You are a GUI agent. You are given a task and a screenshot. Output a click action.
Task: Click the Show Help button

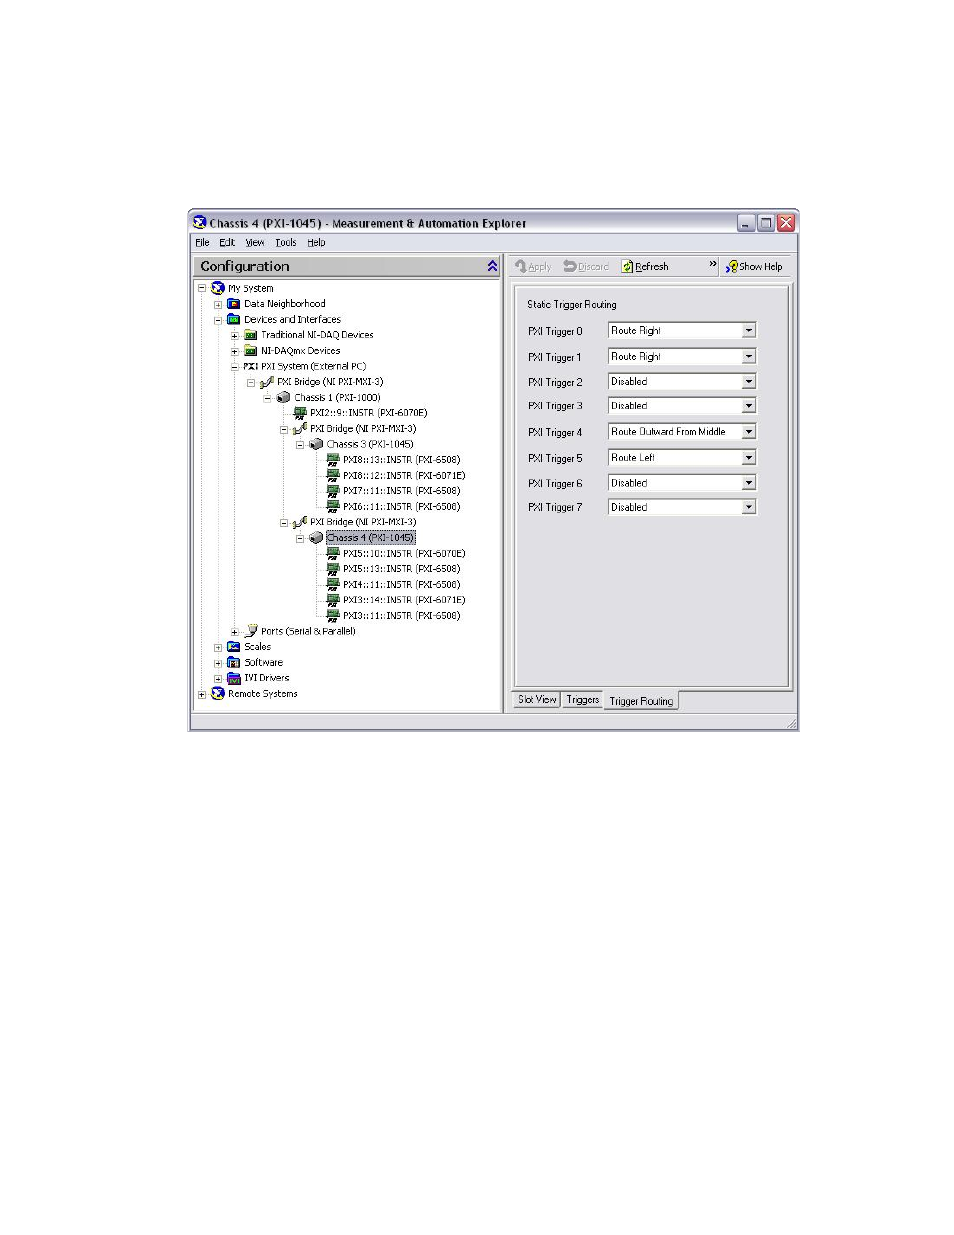[754, 266]
